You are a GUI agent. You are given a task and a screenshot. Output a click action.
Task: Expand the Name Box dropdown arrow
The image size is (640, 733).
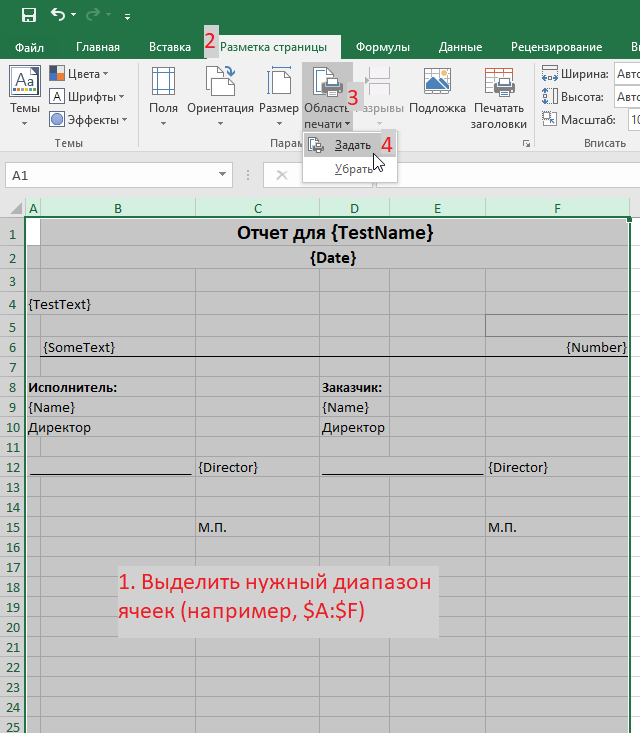tap(223, 175)
